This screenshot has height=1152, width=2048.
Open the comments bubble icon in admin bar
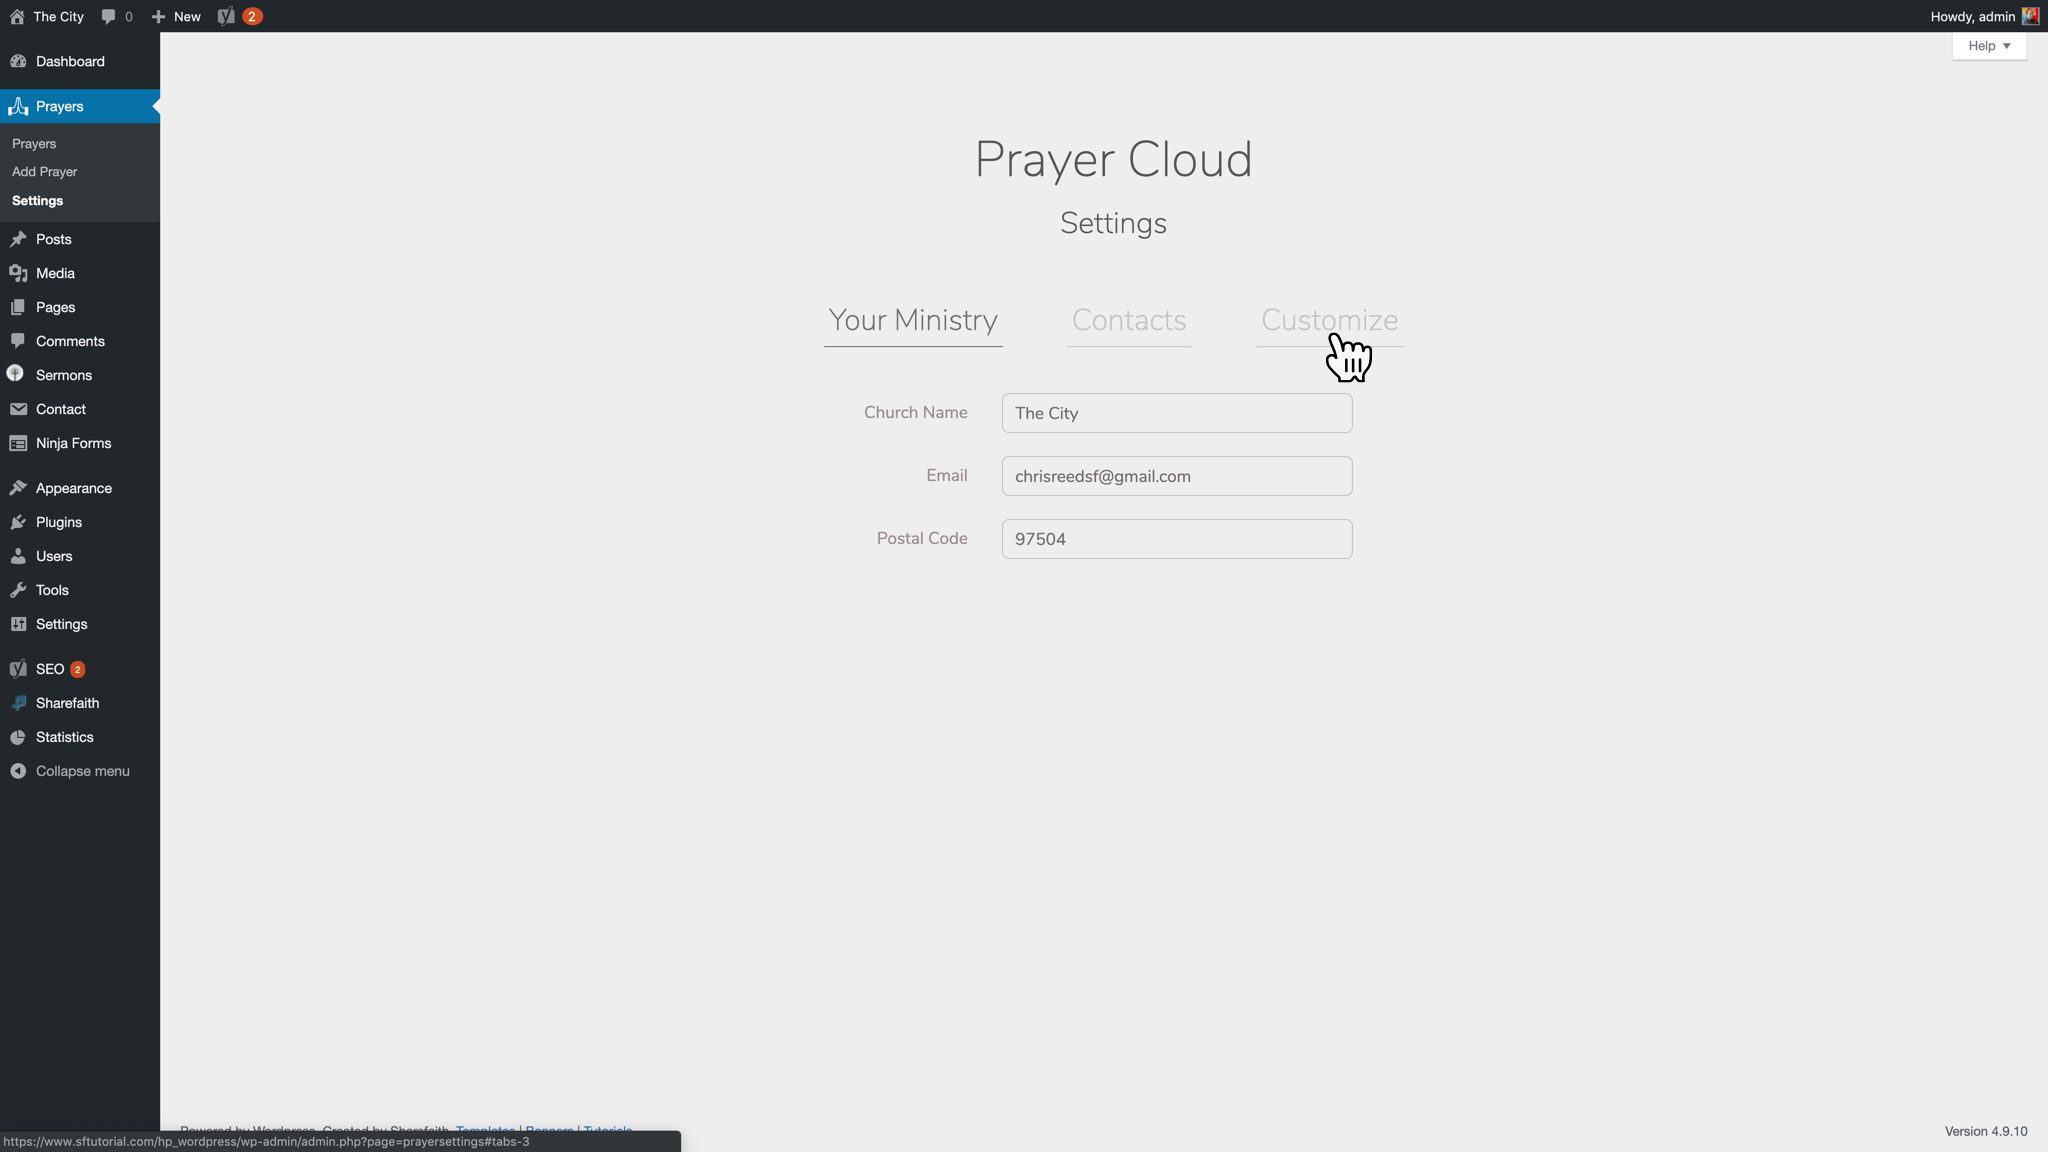pyautogui.click(x=109, y=16)
